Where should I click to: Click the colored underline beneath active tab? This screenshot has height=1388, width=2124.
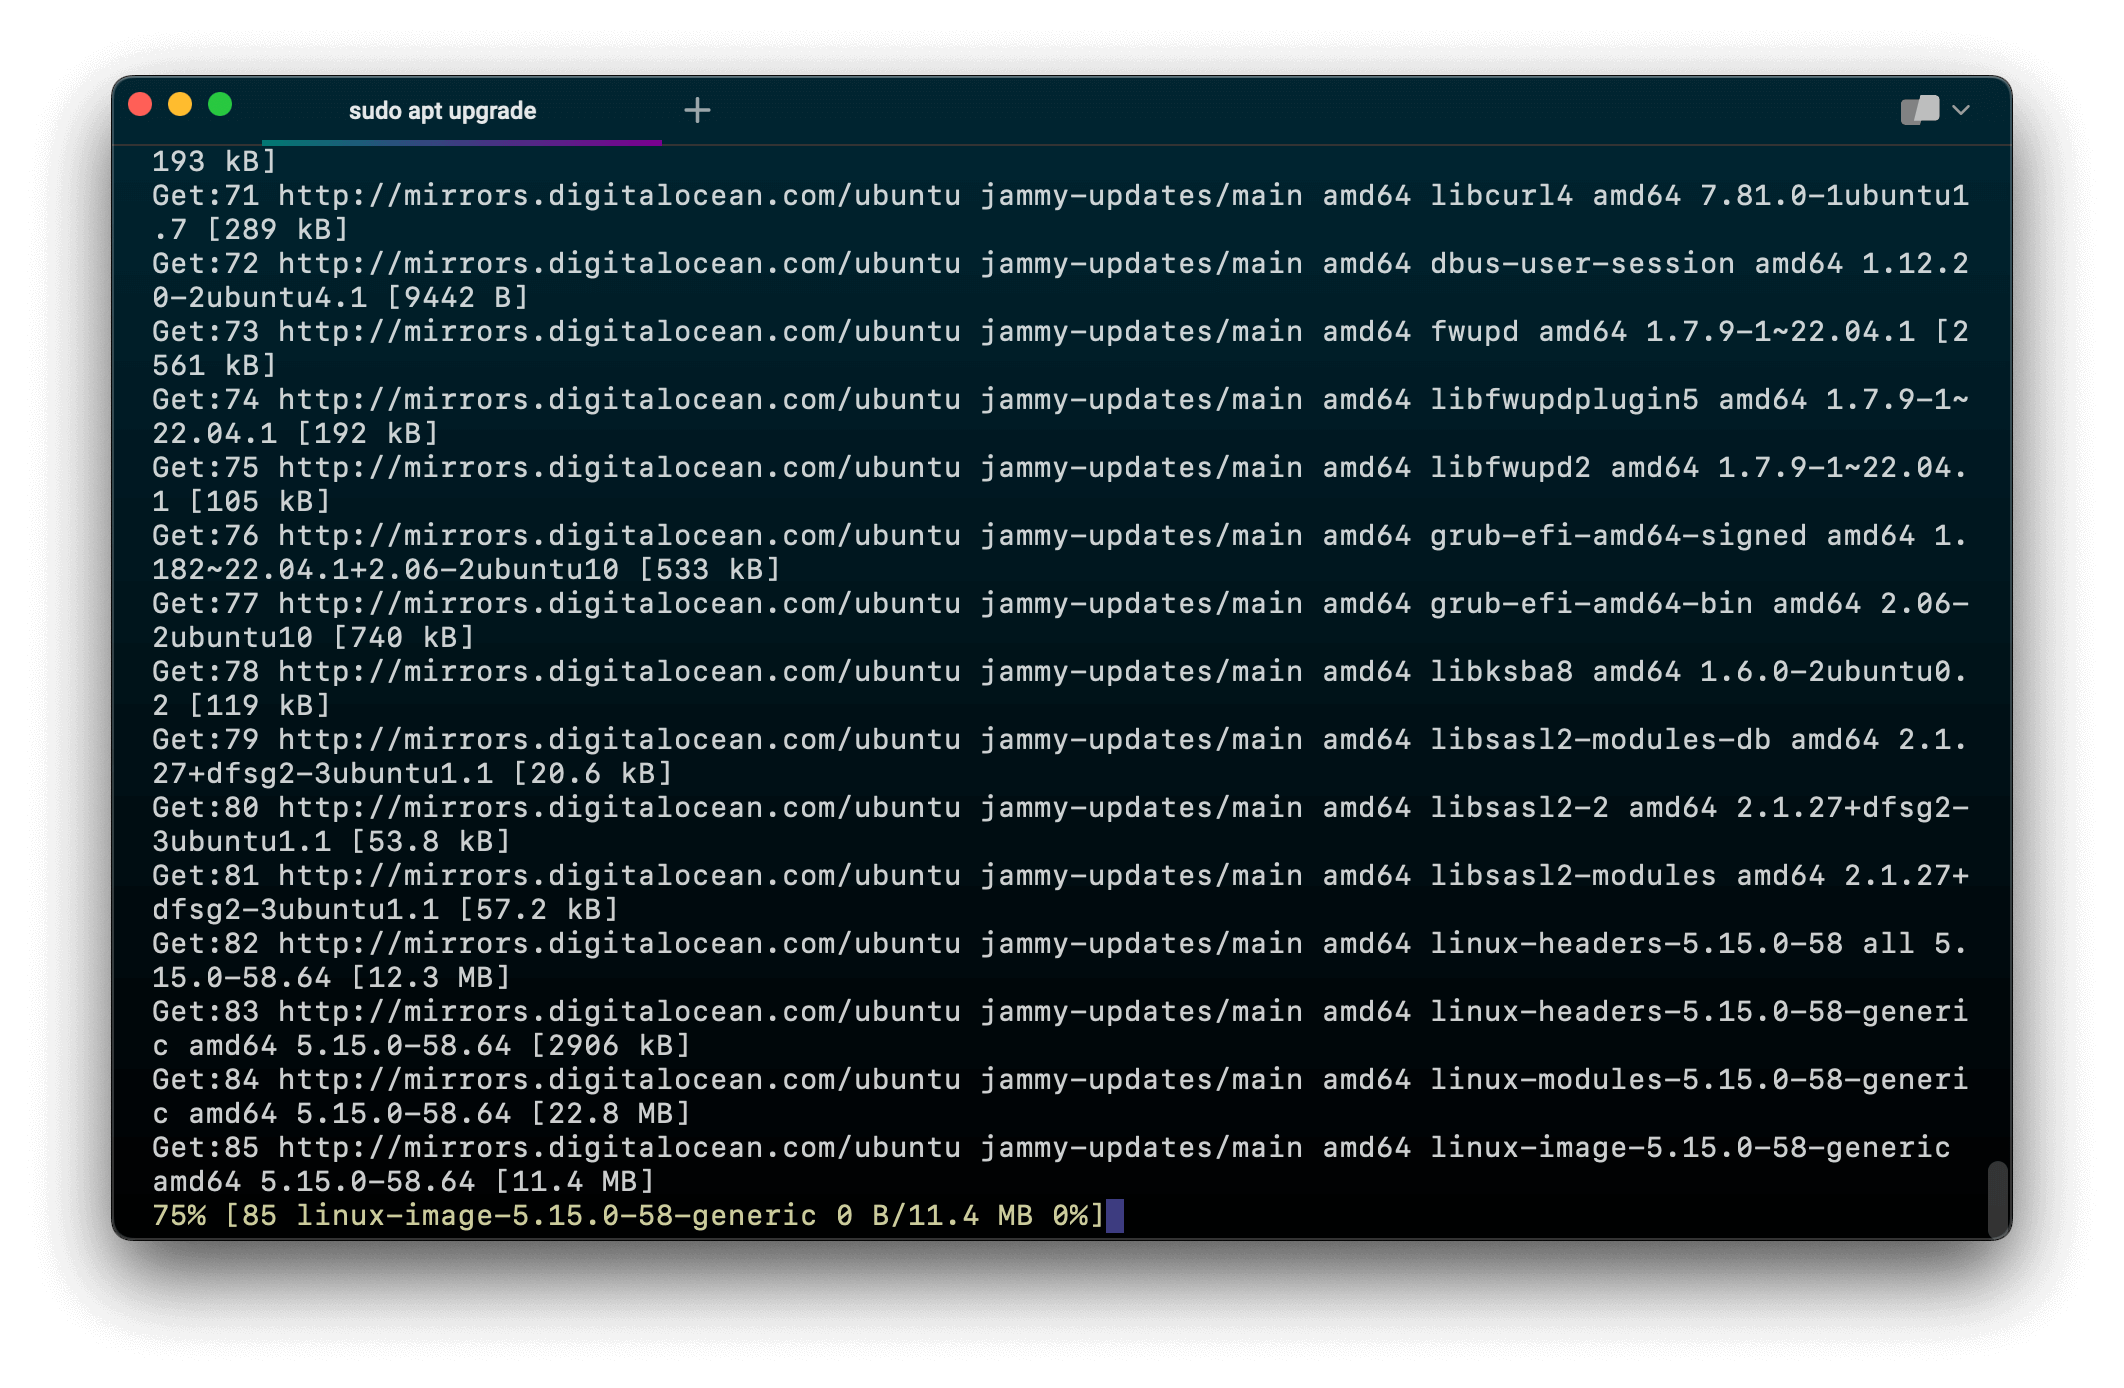click(x=461, y=143)
